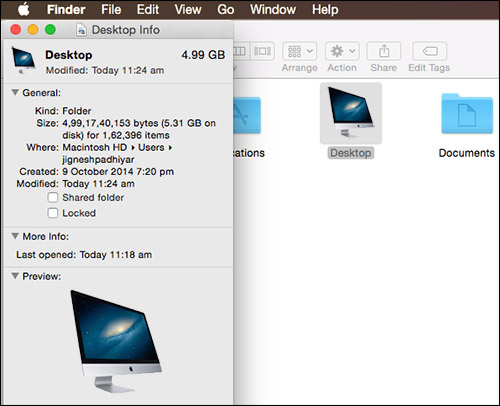This screenshot has width=500, height=406.
Task: Open the Apple menu
Action: [x=24, y=9]
